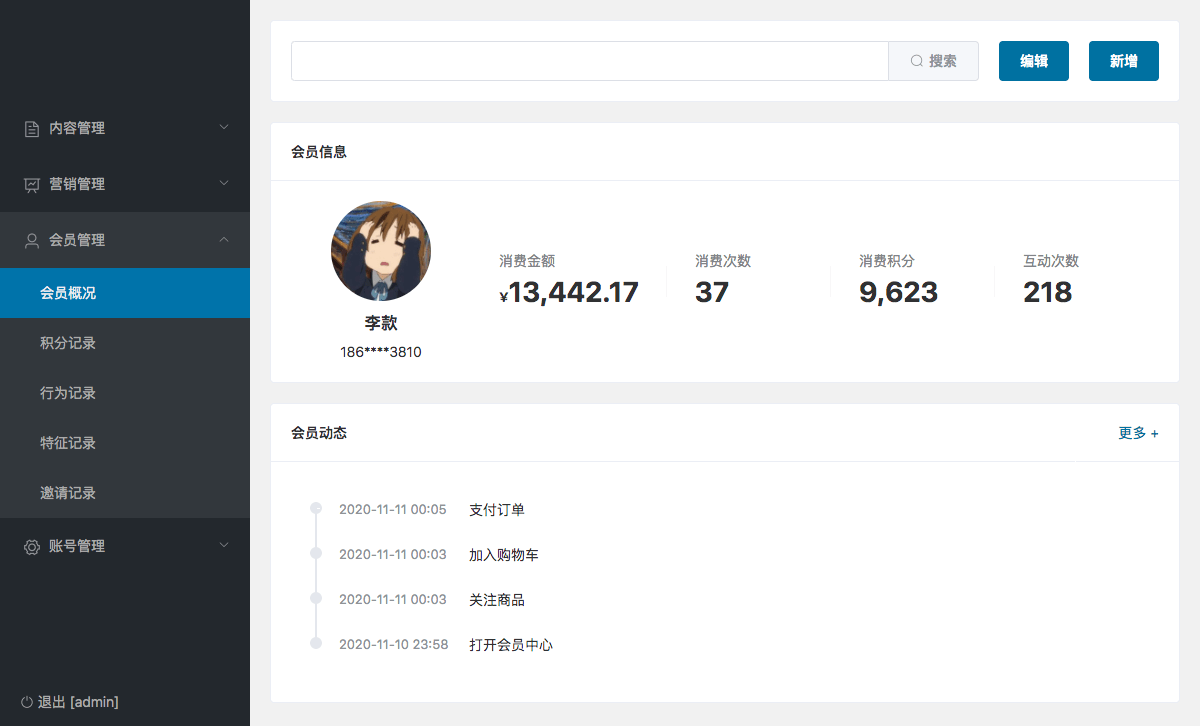Click the 关注商品 activity entry
Viewport: 1200px width, 726px height.
[x=497, y=600]
